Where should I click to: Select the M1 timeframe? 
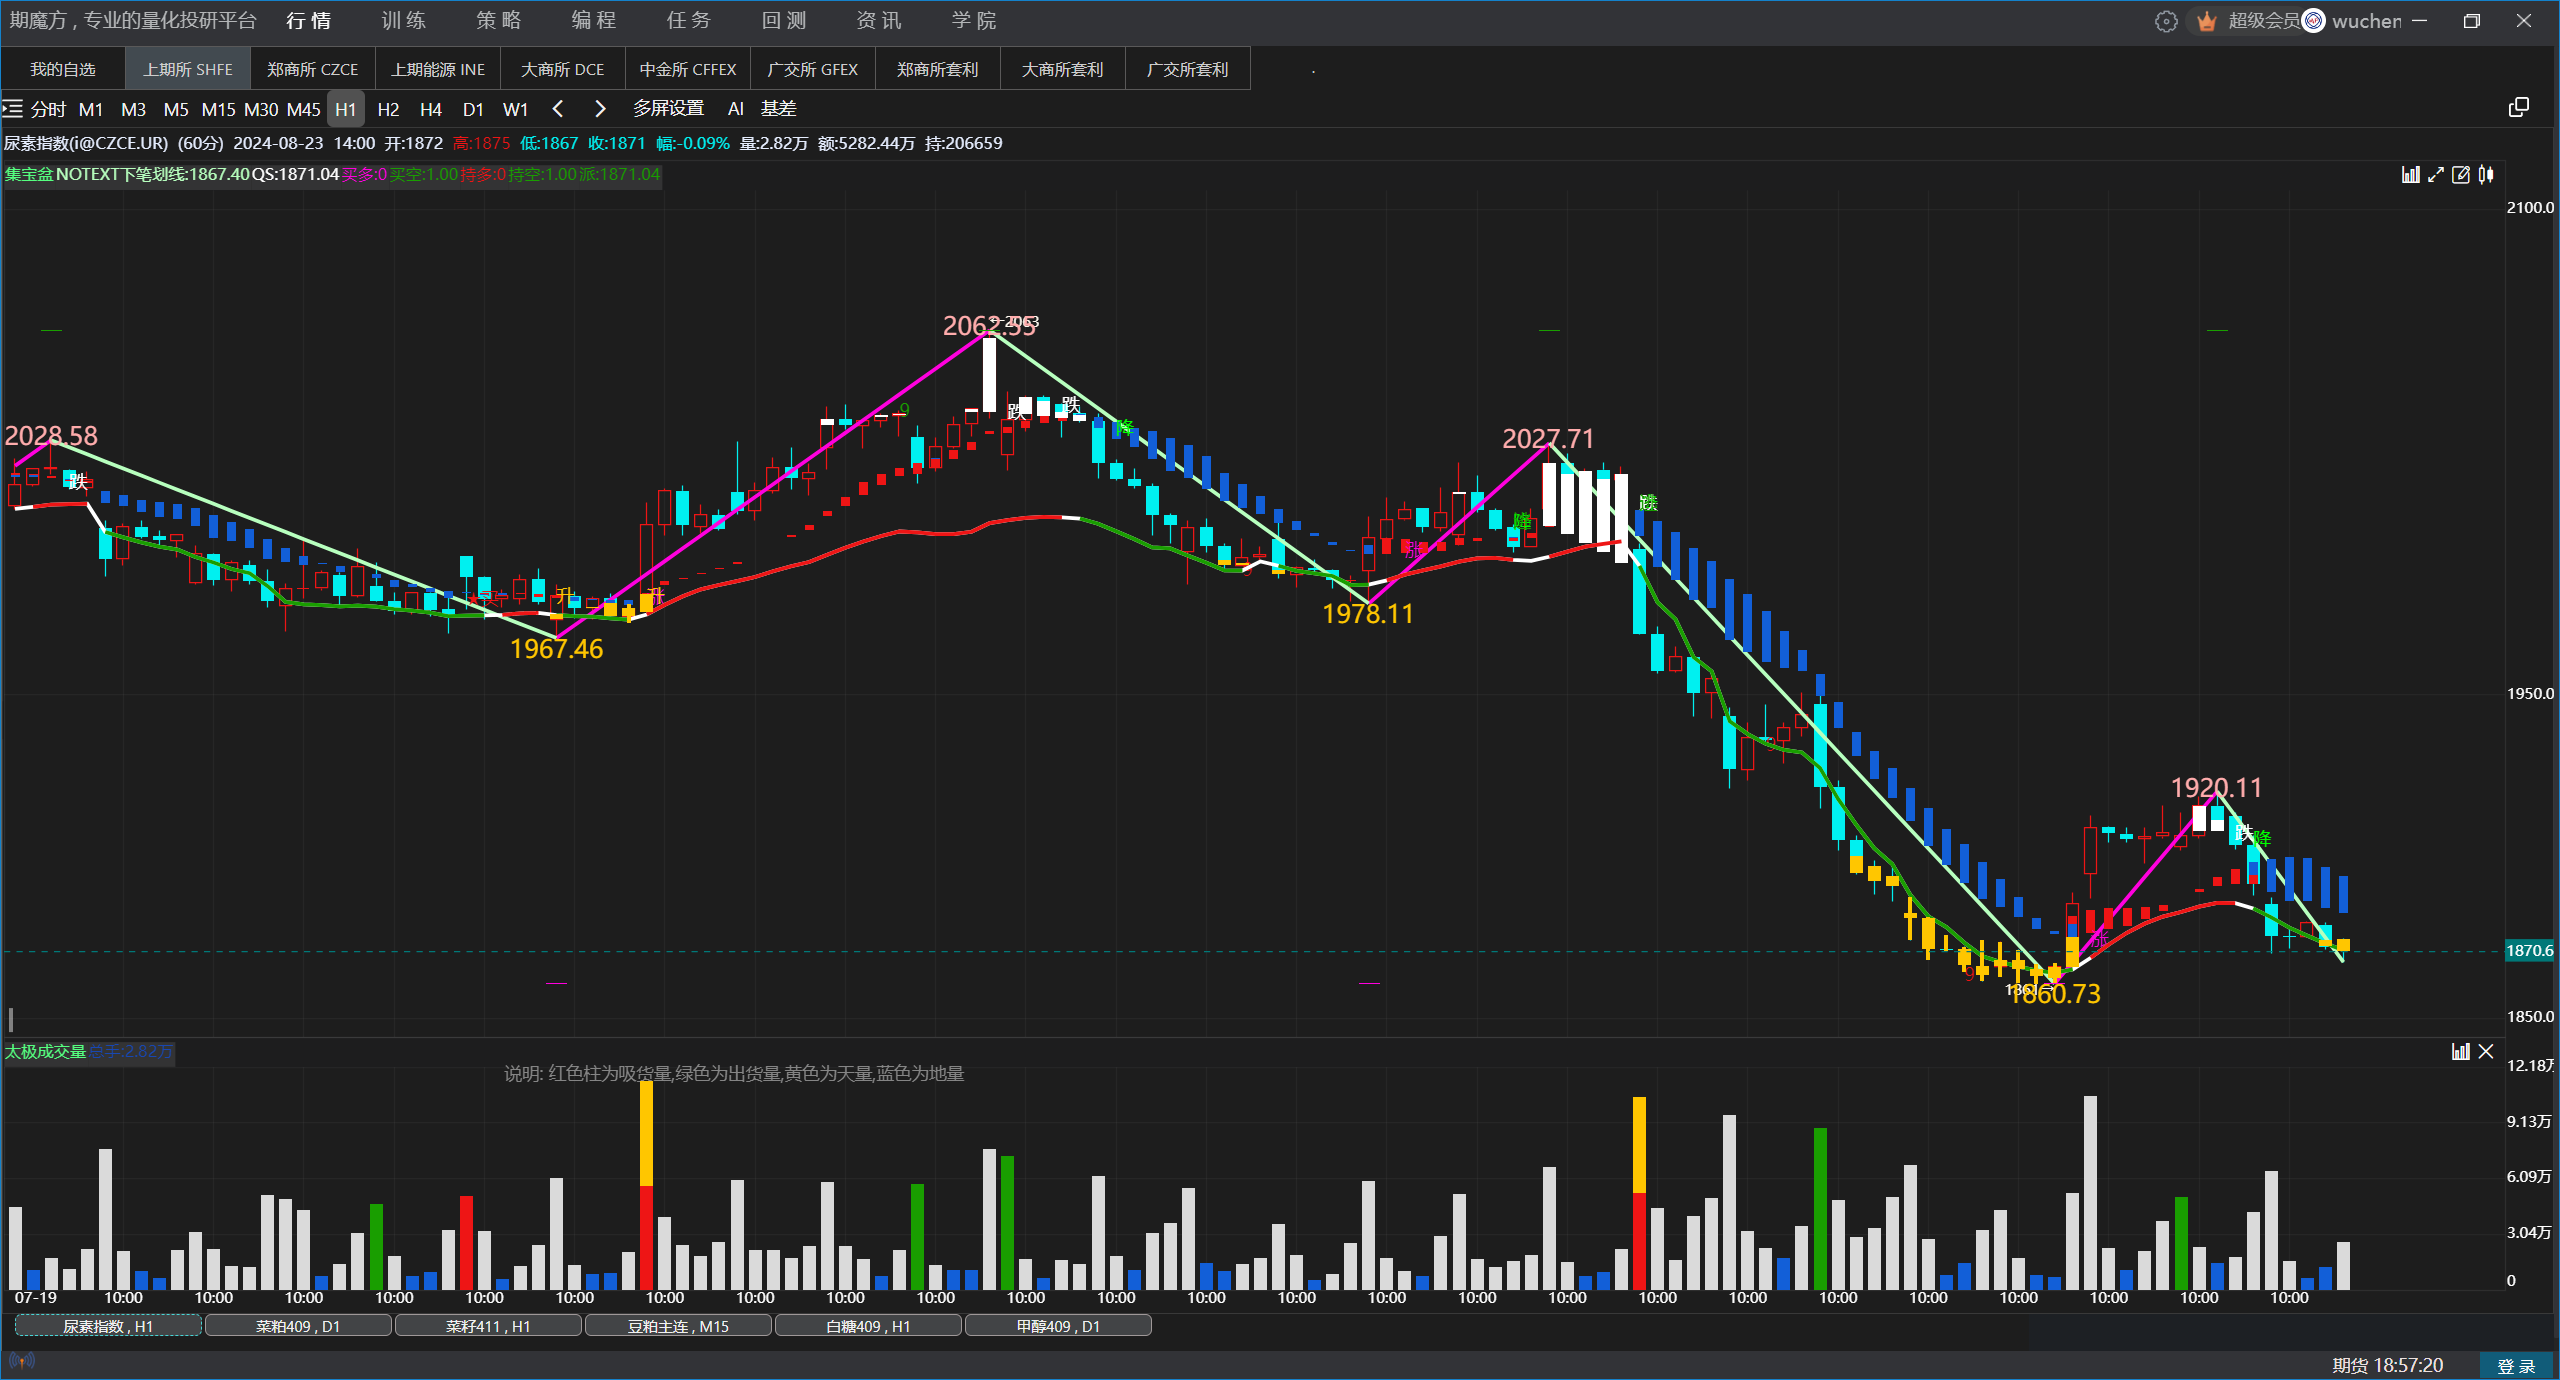[91, 109]
